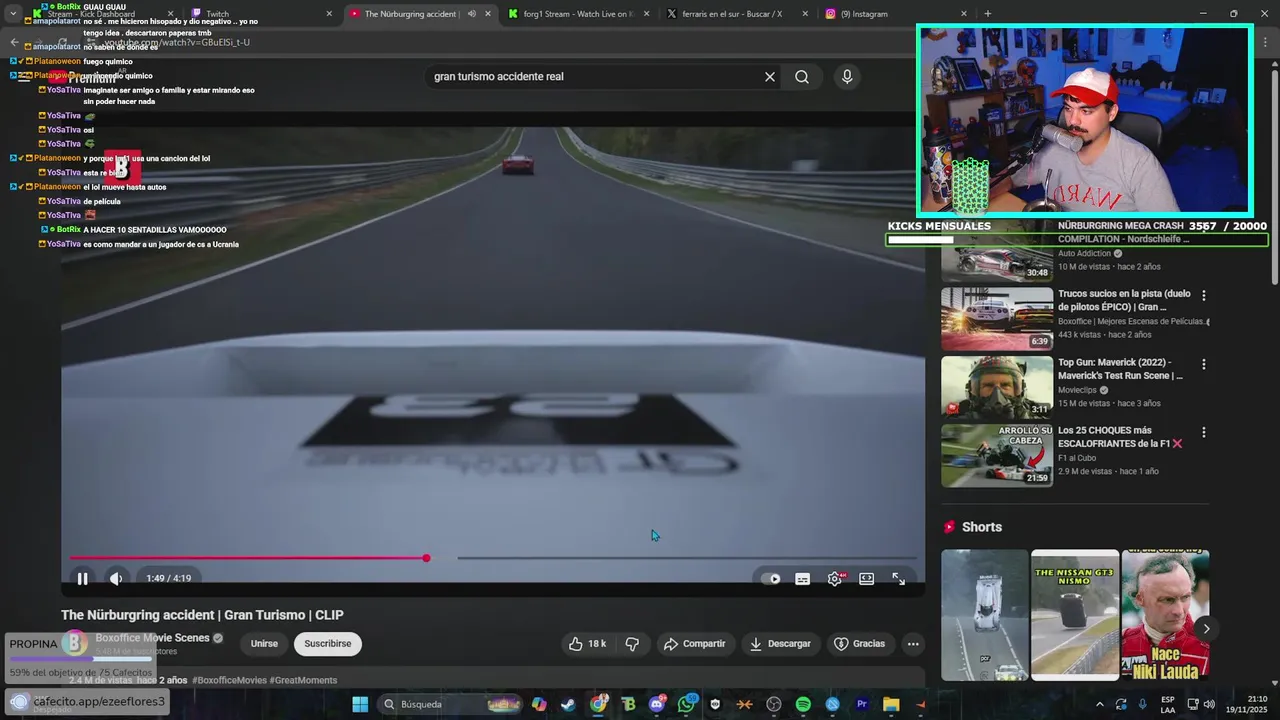This screenshot has height=720, width=1280.
Task: Open 'Los 25 CHOQUES más ESCALOFRIANTES' video
Action: pyautogui.click(x=997, y=455)
